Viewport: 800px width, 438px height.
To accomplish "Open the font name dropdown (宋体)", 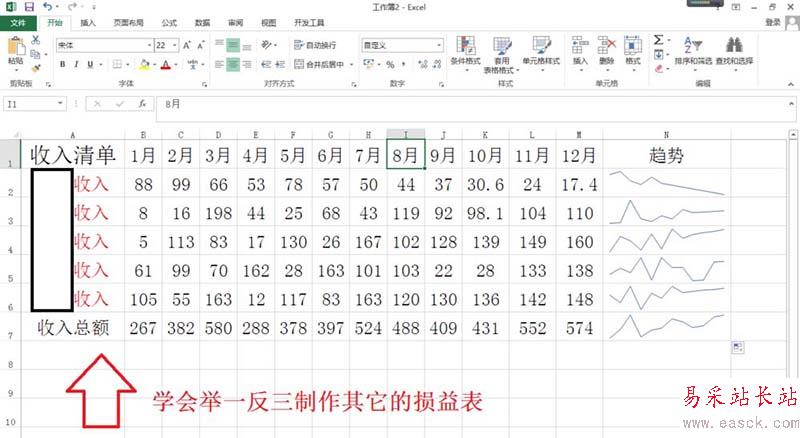I will [x=149, y=45].
